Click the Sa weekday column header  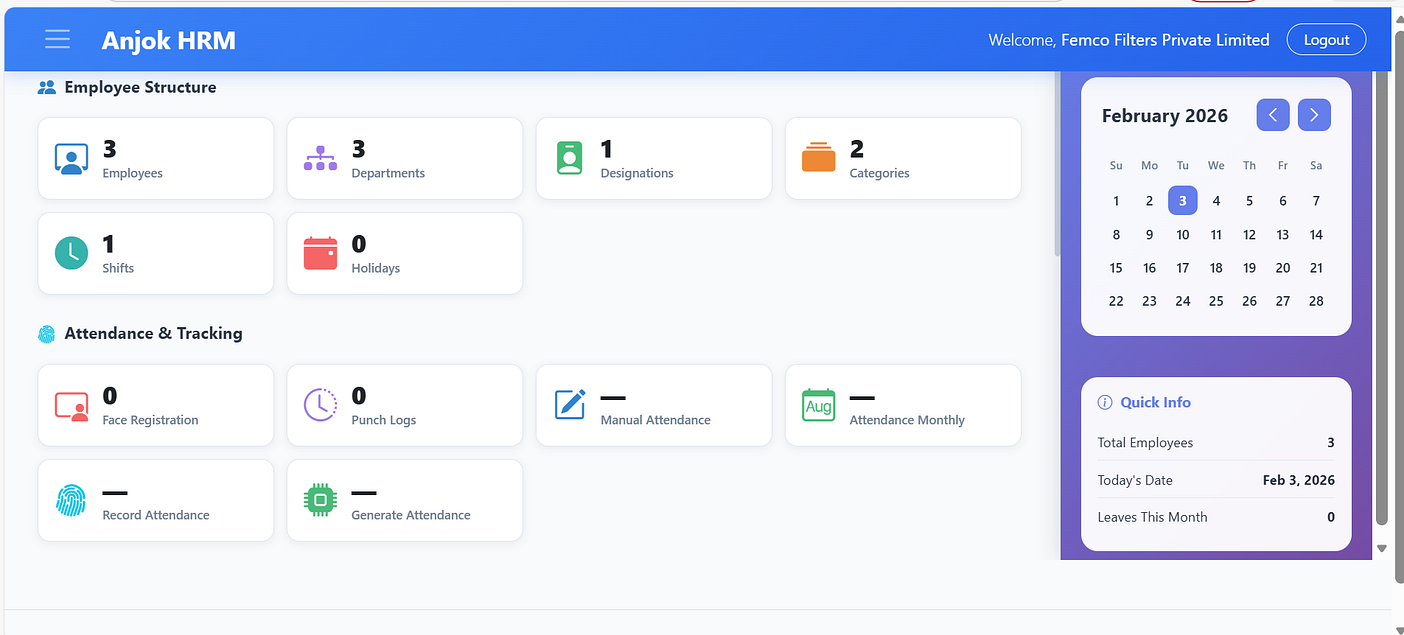[x=1316, y=166]
